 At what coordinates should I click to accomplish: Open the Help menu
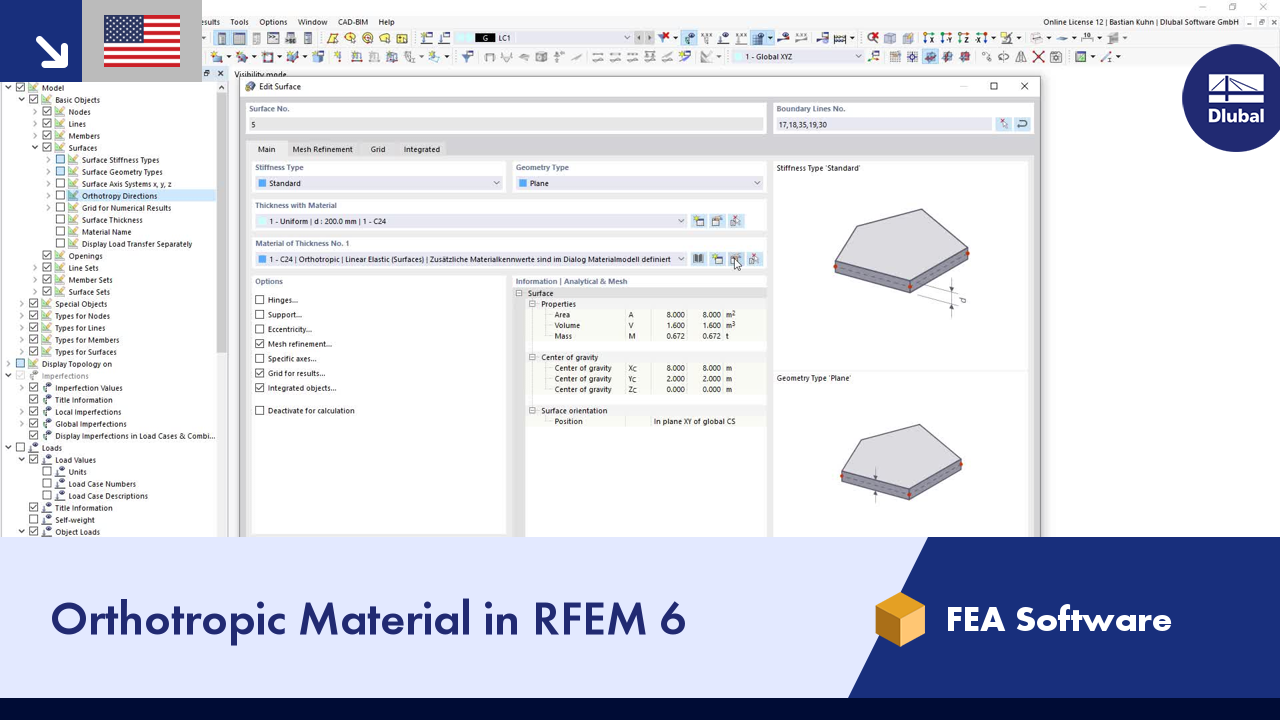pyautogui.click(x=386, y=22)
